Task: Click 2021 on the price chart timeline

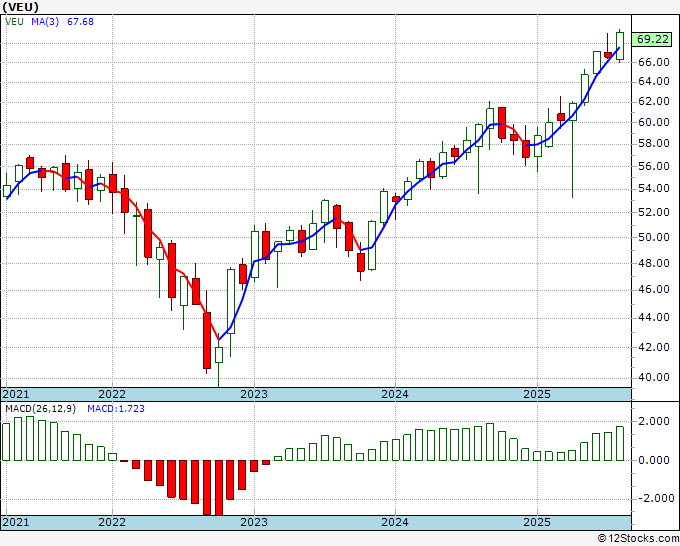Action: click(16, 394)
